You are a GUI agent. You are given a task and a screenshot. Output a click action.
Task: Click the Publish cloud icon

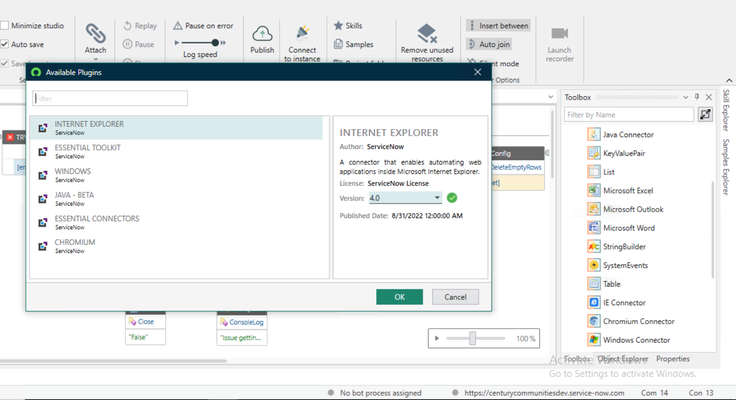click(x=262, y=34)
